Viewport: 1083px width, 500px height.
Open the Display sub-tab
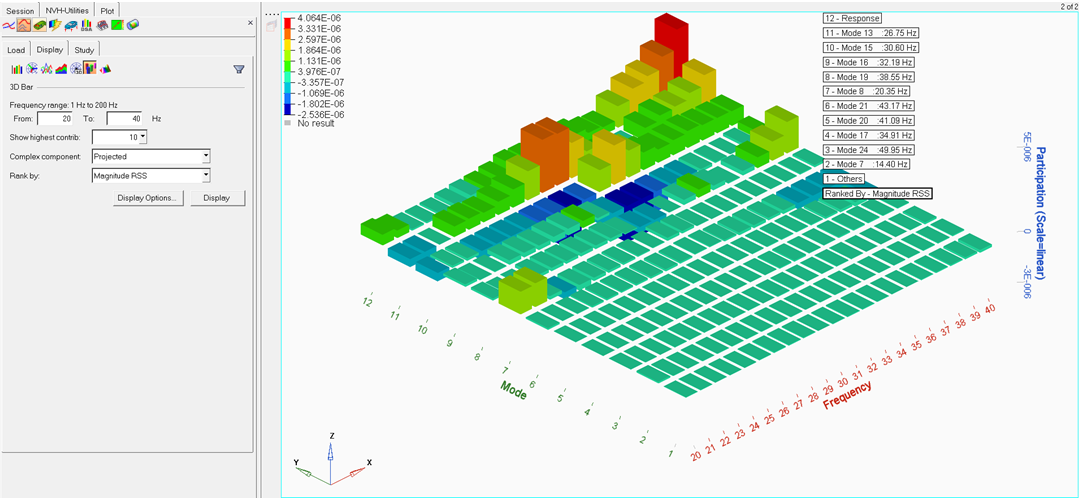(x=50, y=50)
